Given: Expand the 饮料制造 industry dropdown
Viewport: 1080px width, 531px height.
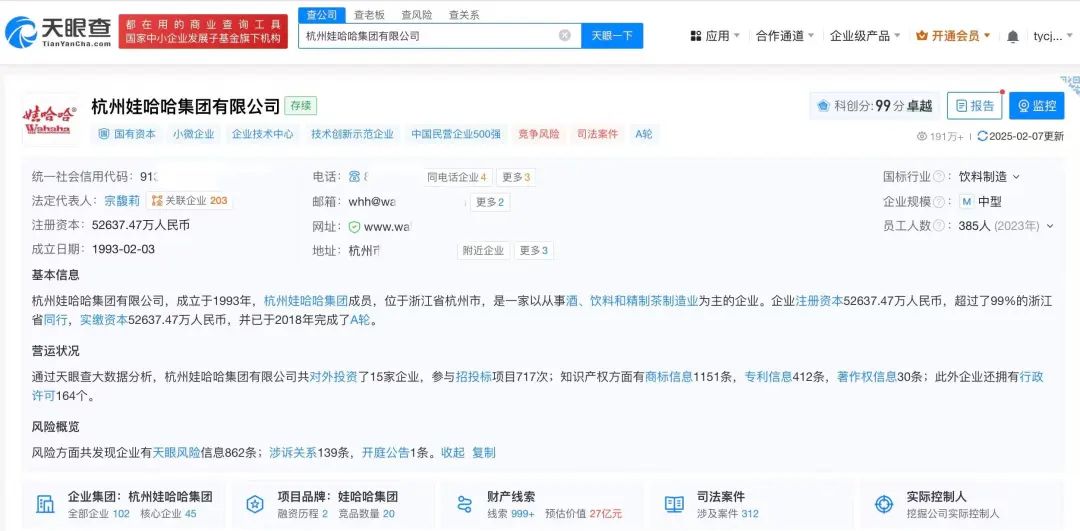Looking at the screenshot, I should pyautogui.click(x=1016, y=177).
